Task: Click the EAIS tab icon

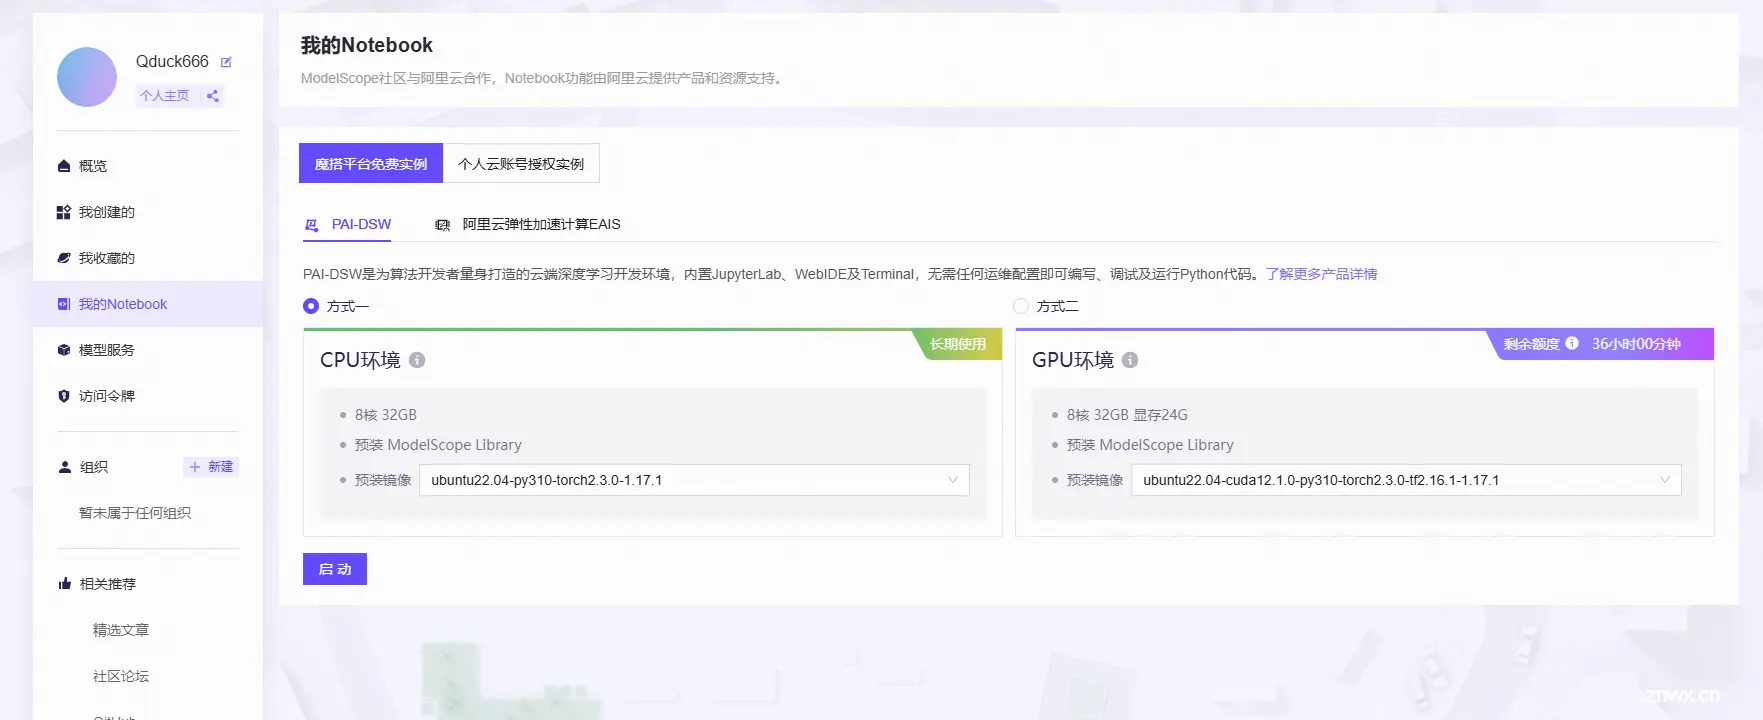Action: tap(442, 225)
